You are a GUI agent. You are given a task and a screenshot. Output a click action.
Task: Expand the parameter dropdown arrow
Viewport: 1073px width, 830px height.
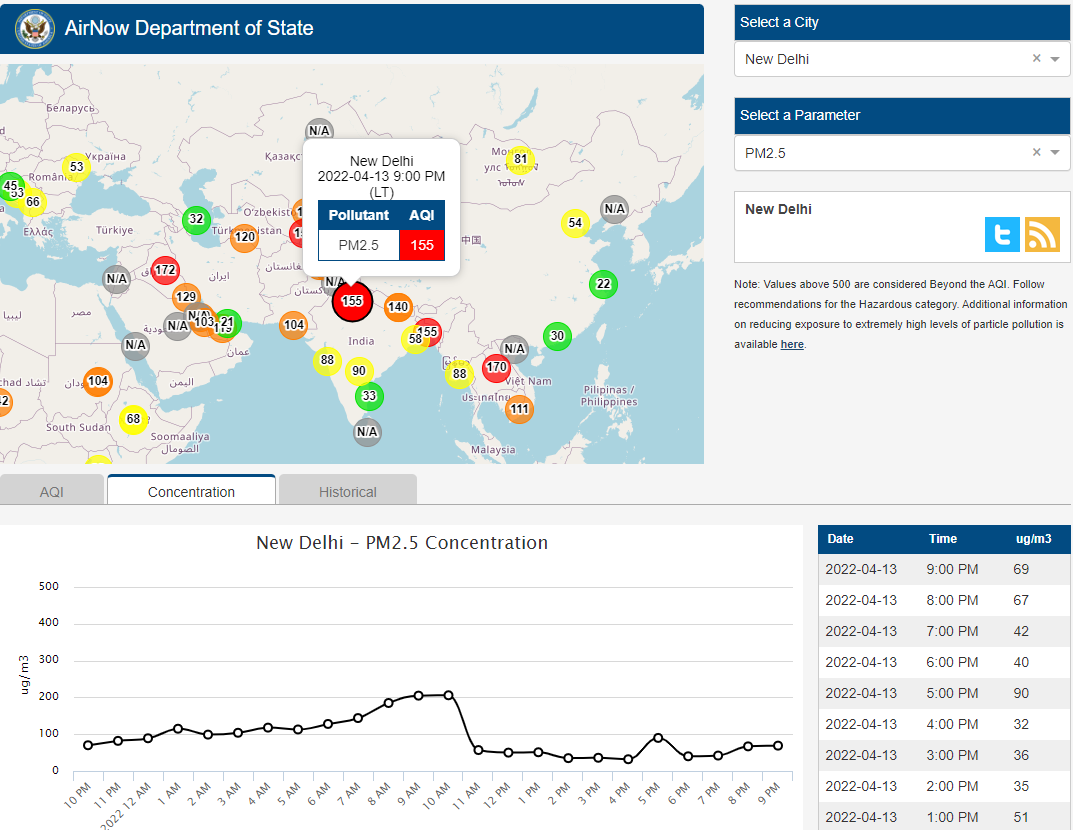coord(1055,153)
